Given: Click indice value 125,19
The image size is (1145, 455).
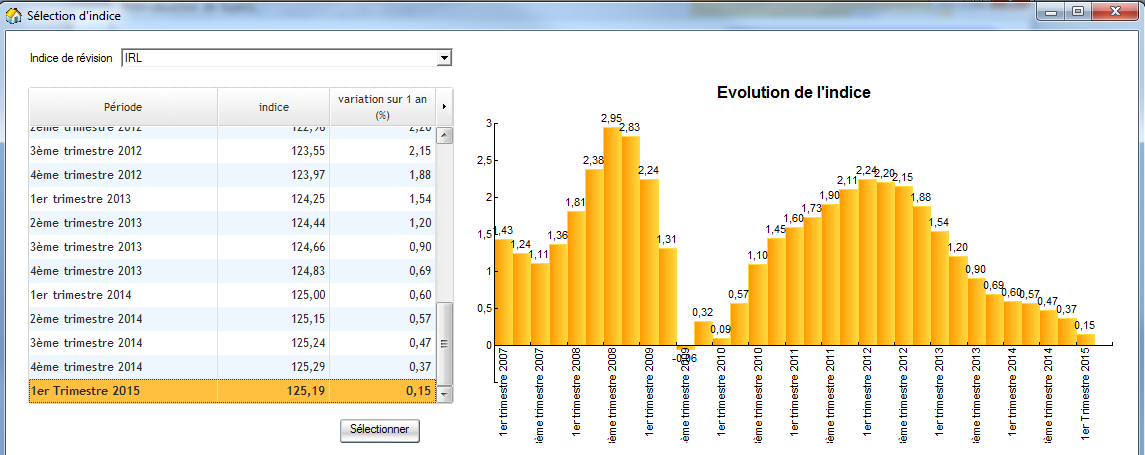Looking at the screenshot, I should [x=308, y=391].
